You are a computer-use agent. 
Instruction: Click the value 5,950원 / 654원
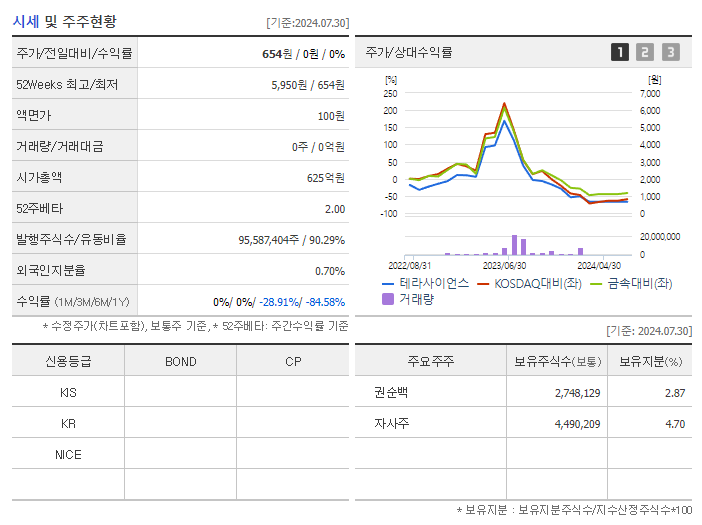308,85
